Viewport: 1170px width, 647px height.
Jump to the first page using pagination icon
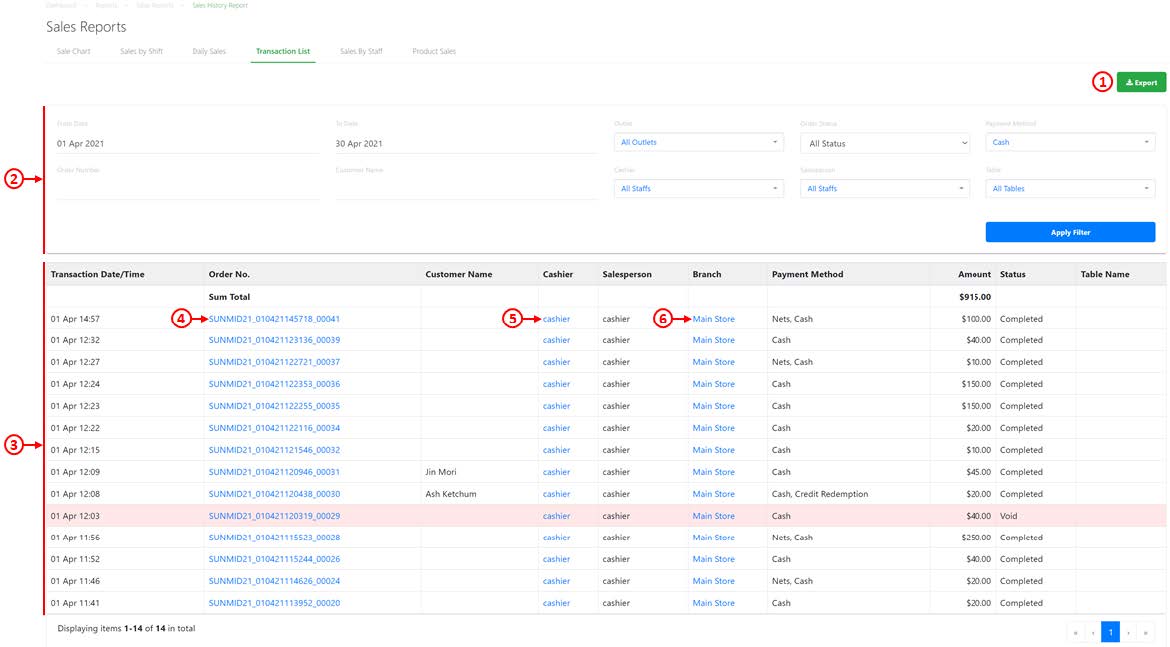1075,632
